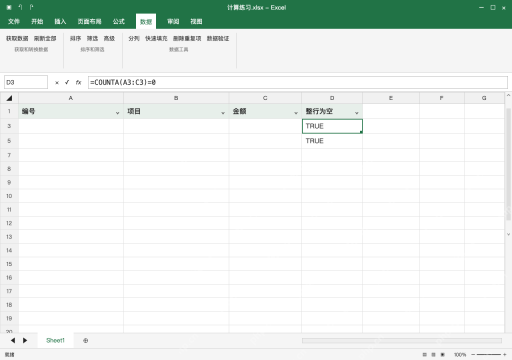
Task: Switch to Page Layout view icon
Action: tap(433, 355)
